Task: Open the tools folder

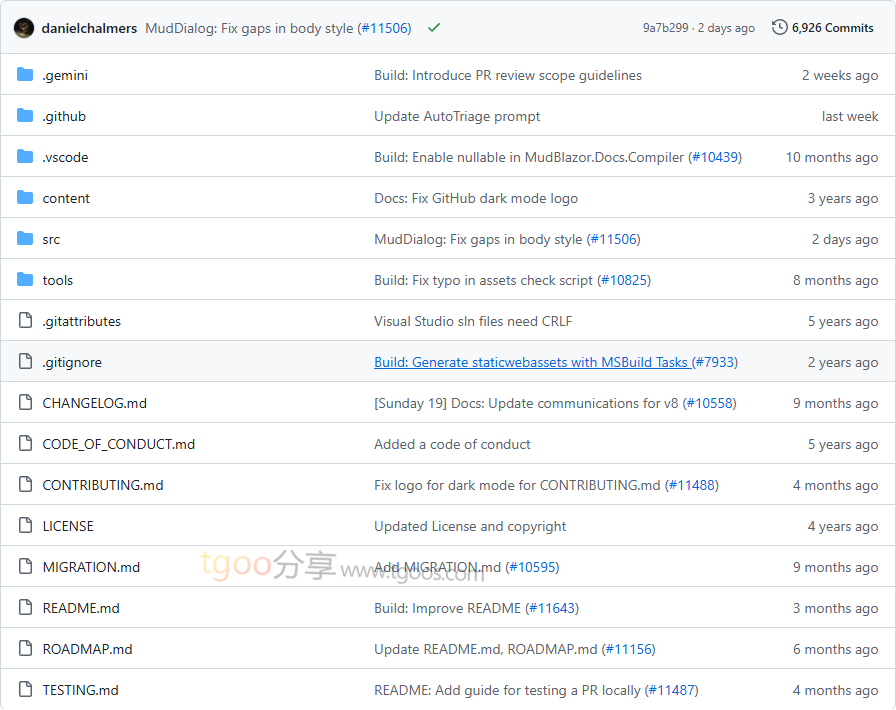Action: coord(58,280)
